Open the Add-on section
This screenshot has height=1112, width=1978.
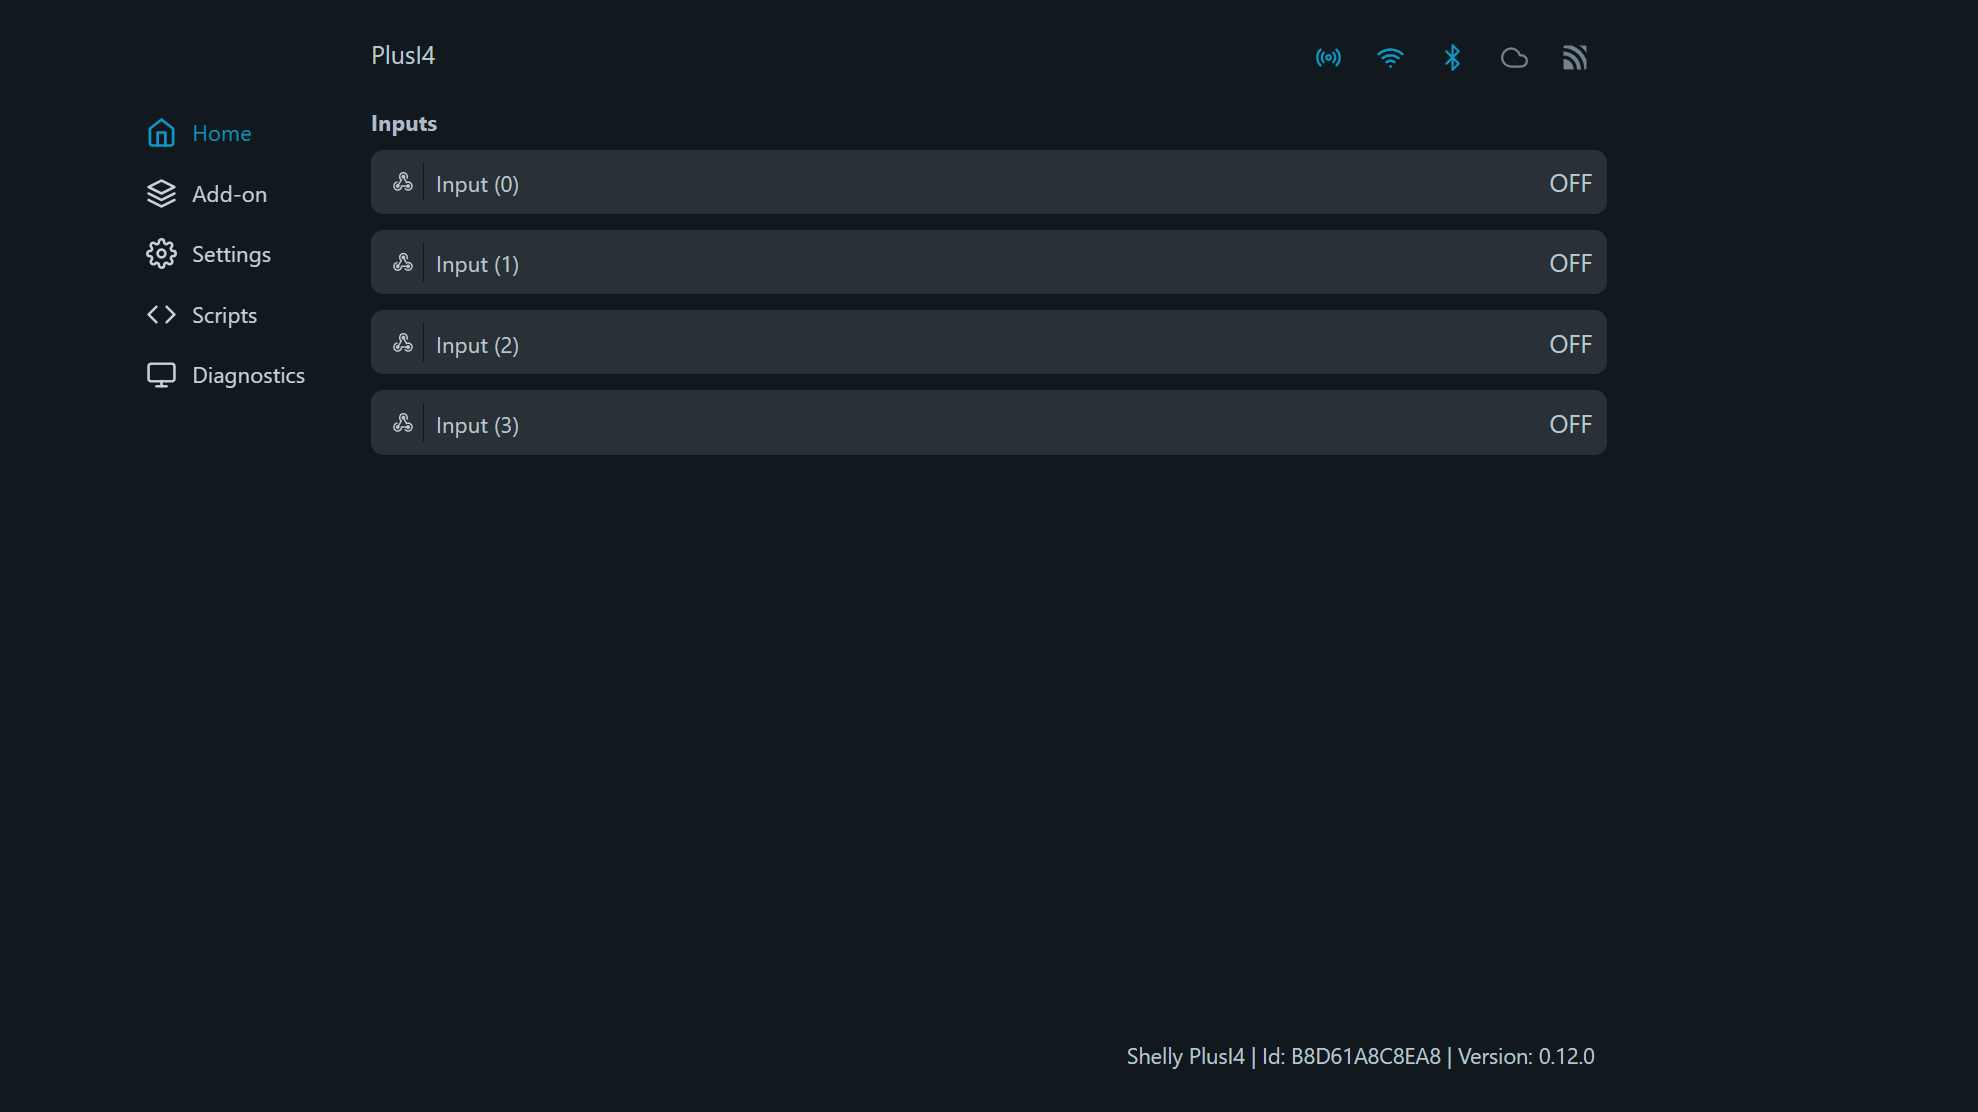(229, 194)
